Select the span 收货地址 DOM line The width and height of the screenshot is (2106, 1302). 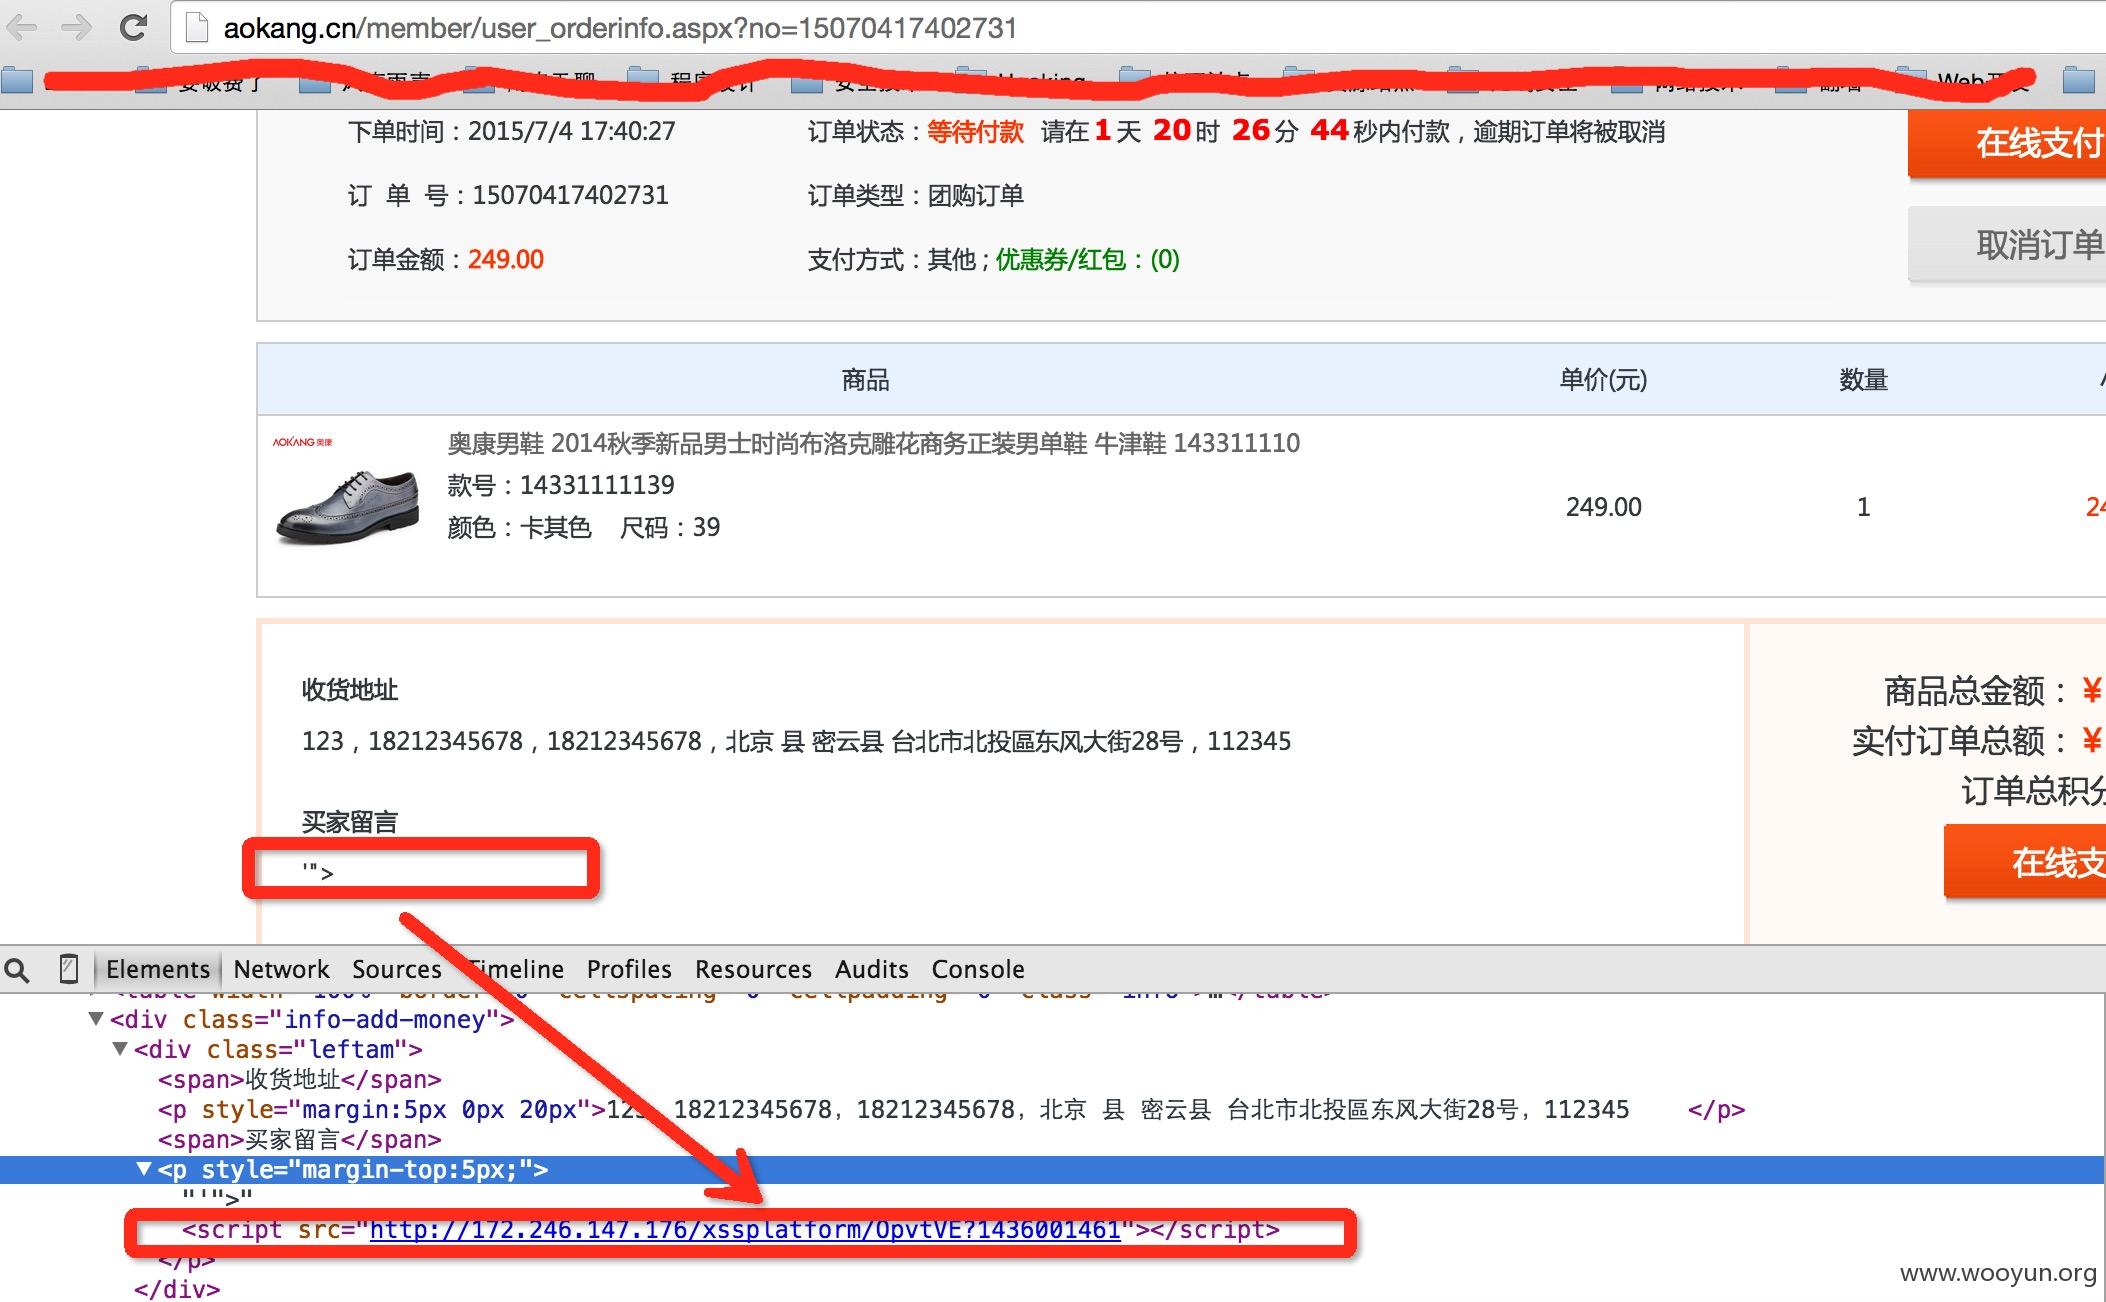coord(299,1079)
